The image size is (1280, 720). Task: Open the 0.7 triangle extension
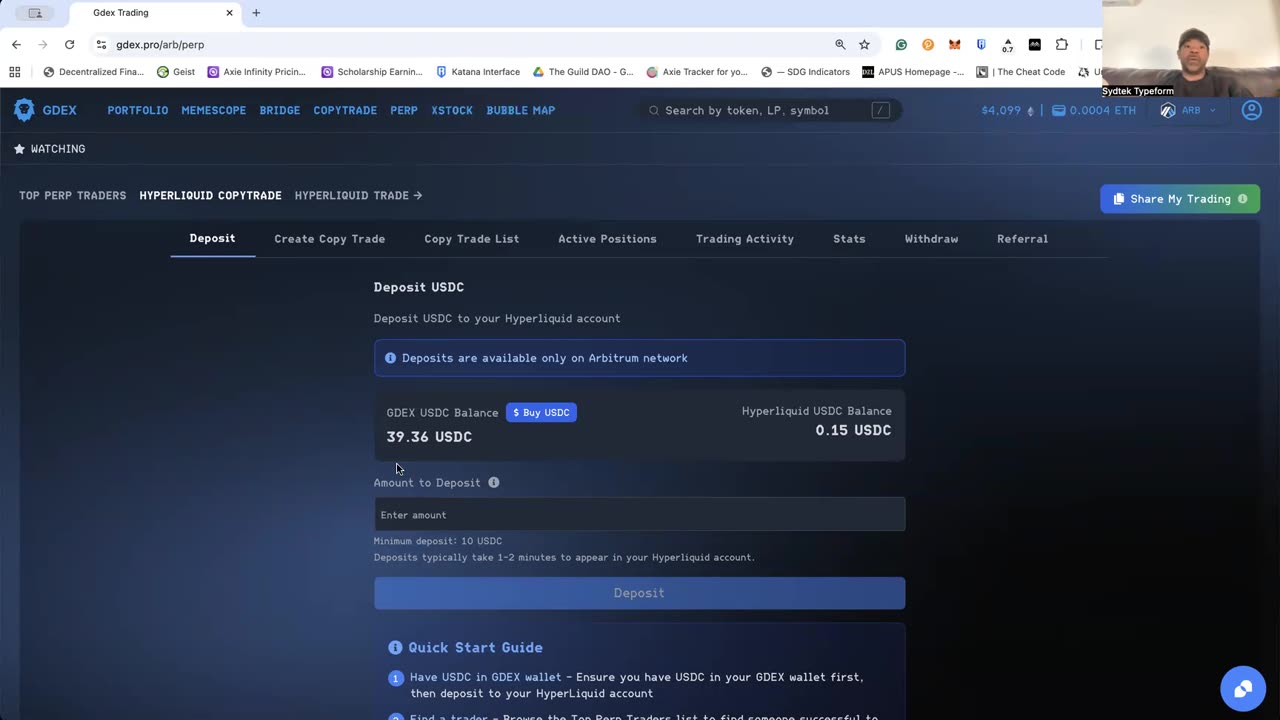(1008, 45)
